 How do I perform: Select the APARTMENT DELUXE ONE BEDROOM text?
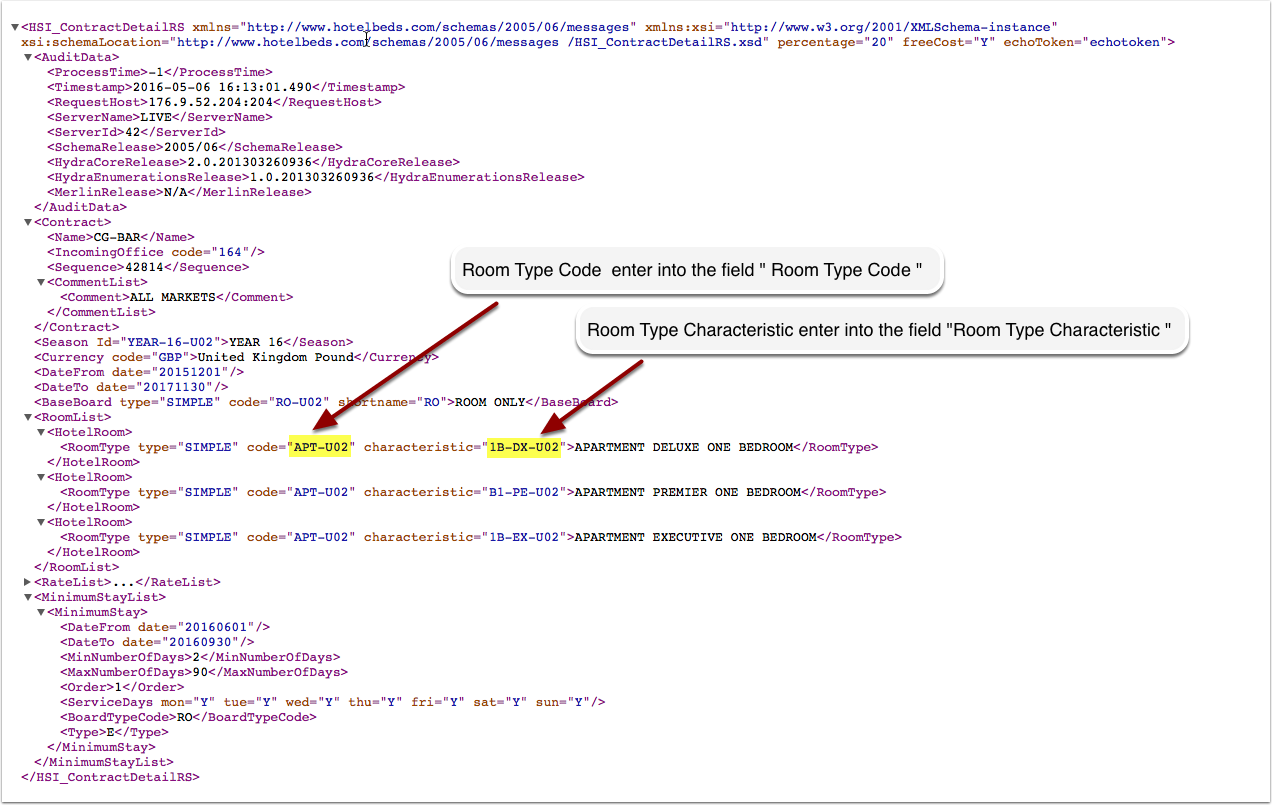[683, 447]
